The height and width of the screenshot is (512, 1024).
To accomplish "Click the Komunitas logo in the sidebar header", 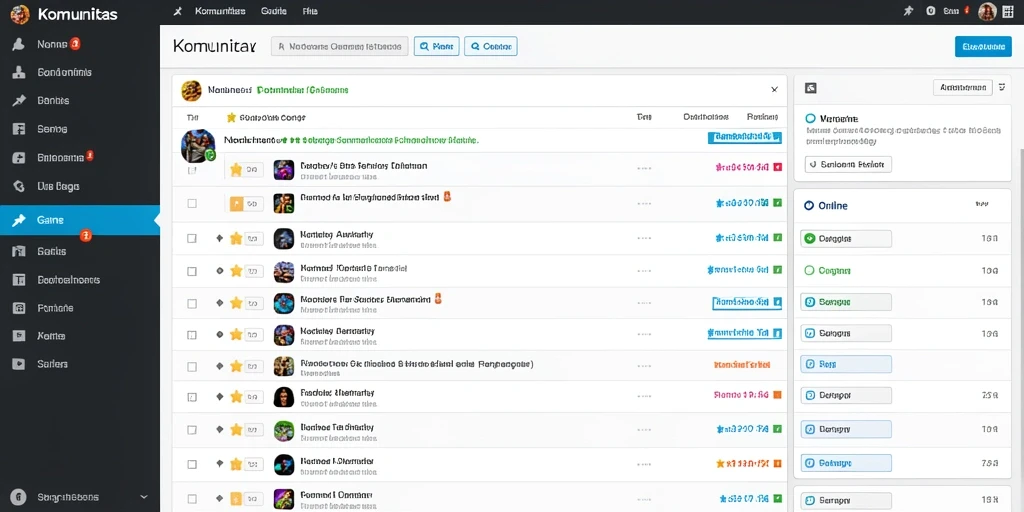I will pos(20,13).
